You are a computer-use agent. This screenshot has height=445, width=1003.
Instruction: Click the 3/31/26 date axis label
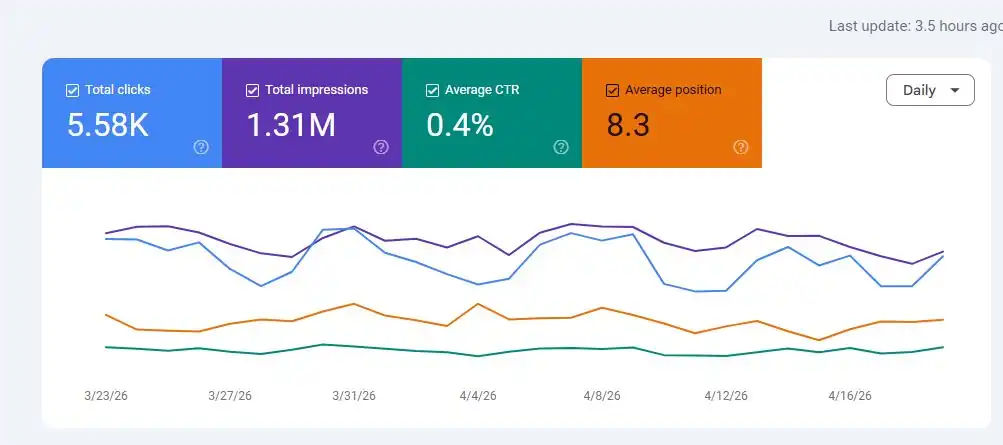[x=354, y=396]
